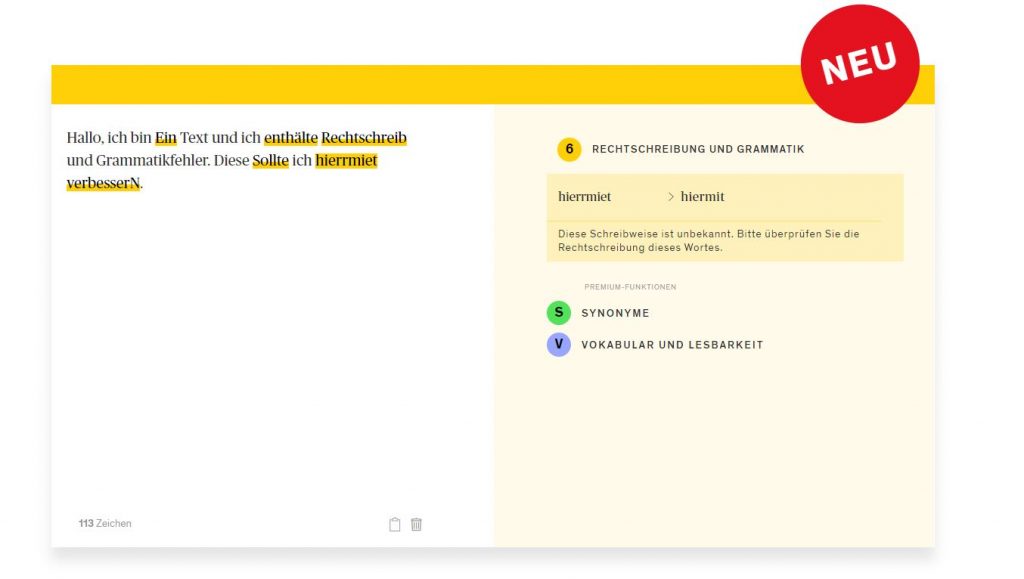The width and height of the screenshot is (1024, 579).
Task: Select the highlighted word Sollte
Action: pyautogui.click(x=270, y=161)
